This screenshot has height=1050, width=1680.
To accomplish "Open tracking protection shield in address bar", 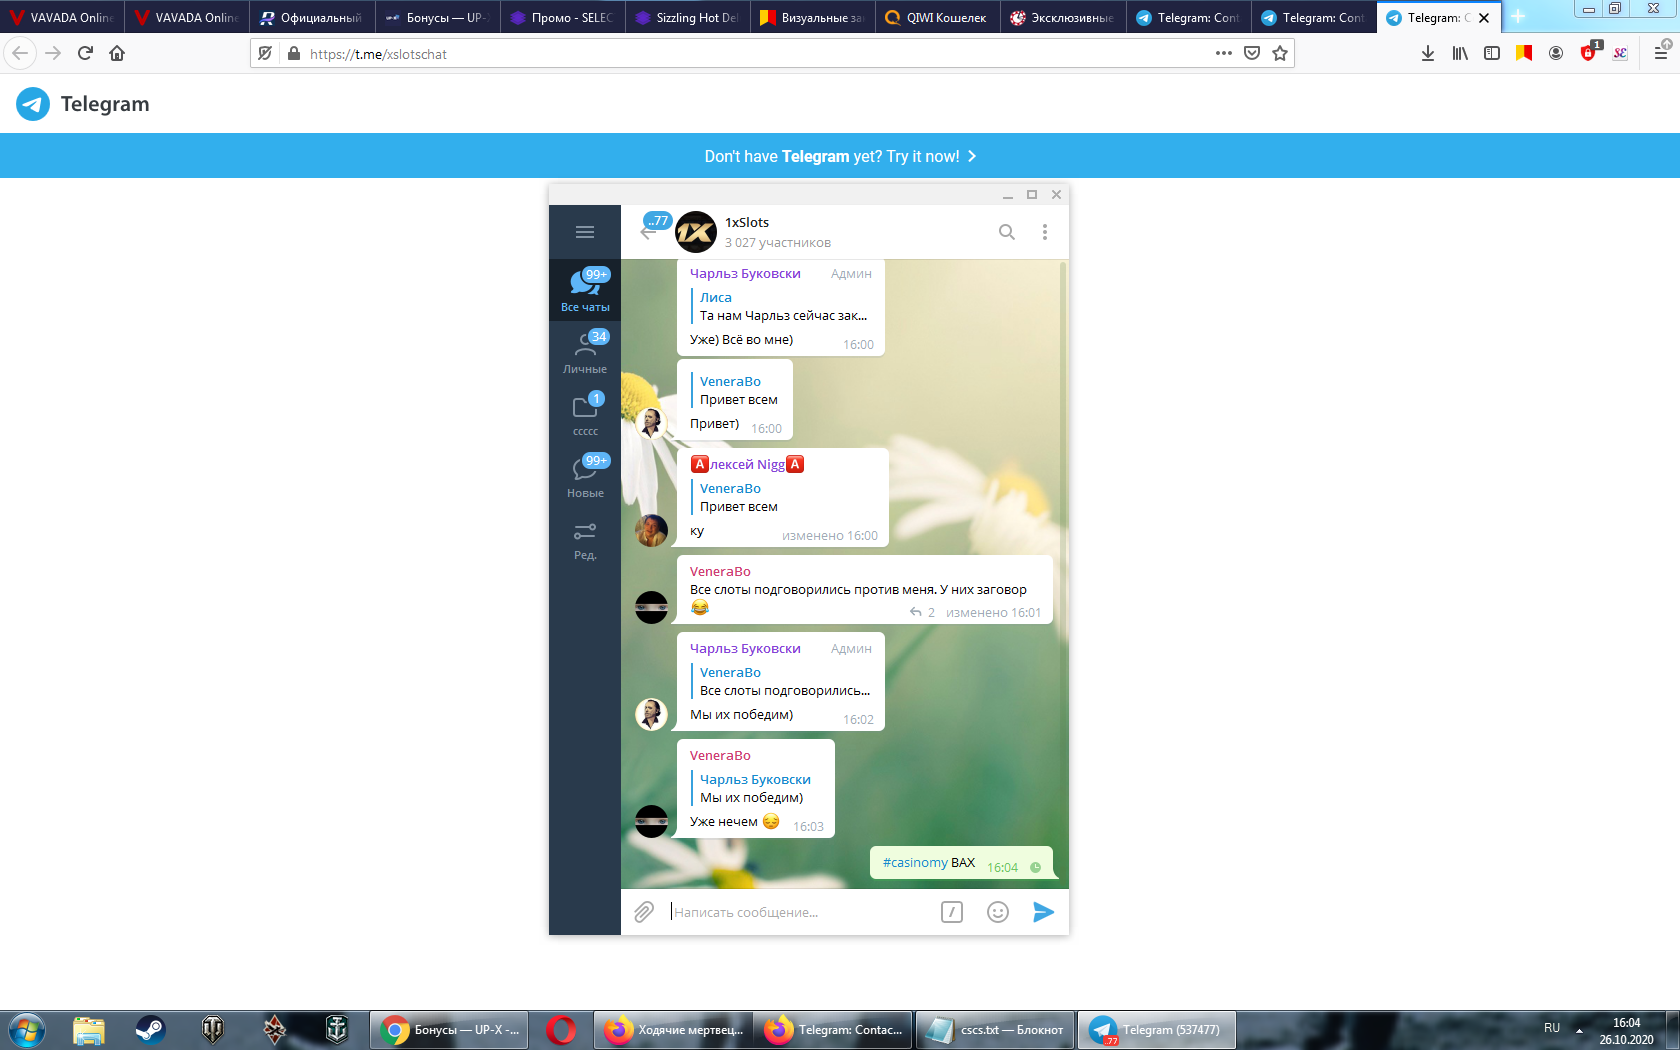I will [265, 53].
